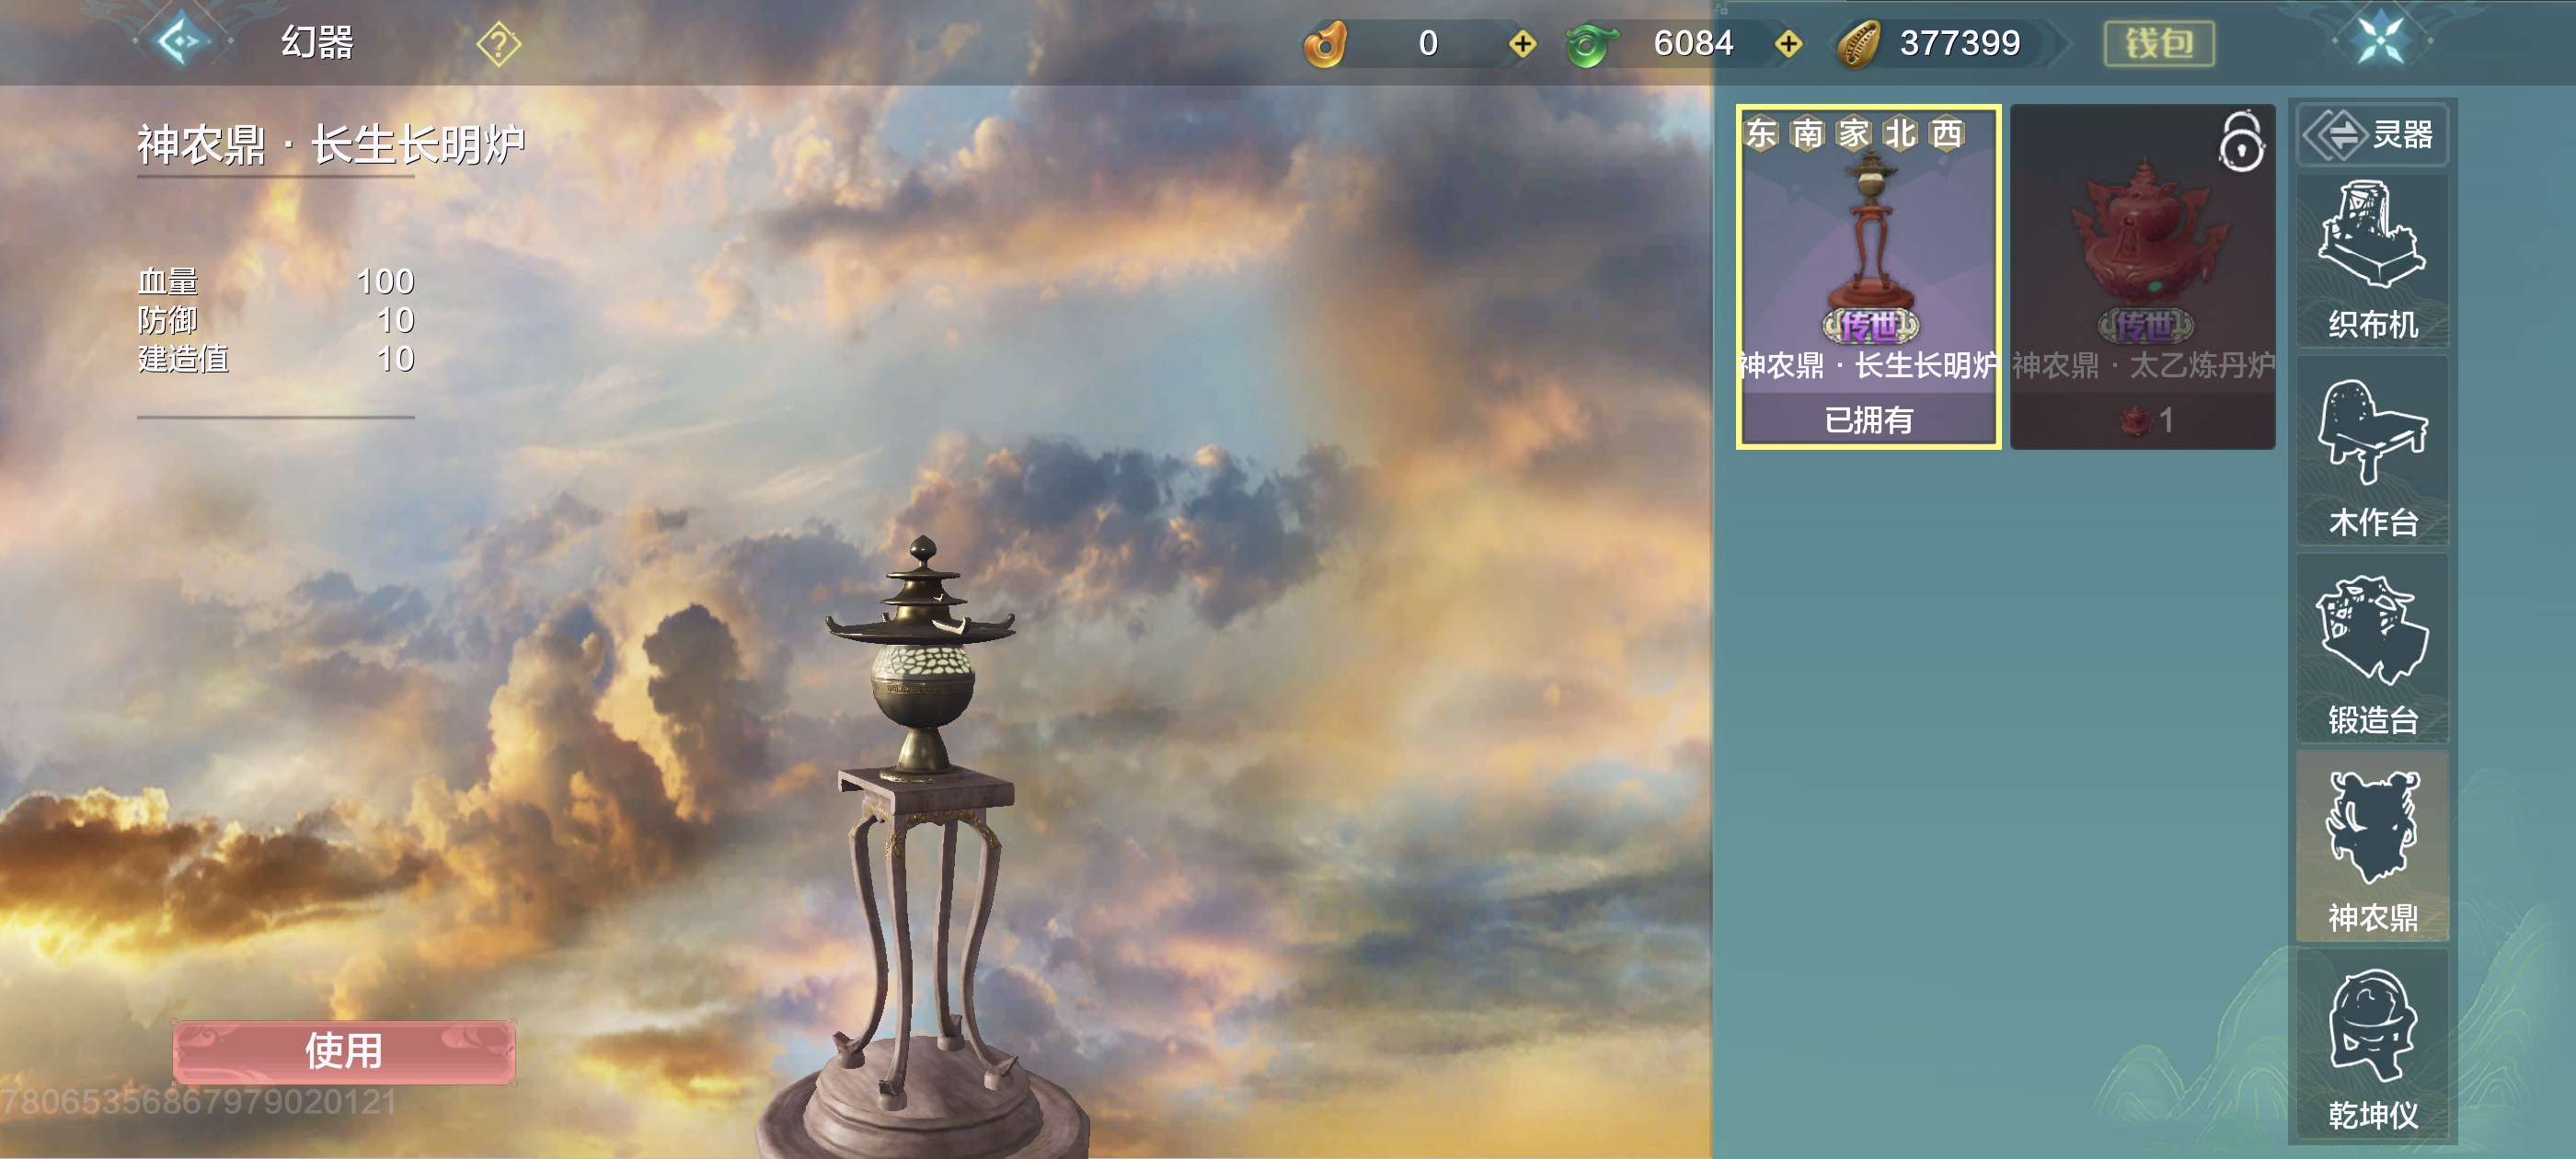Toggle the 西 direction badge
Image resolution: width=2576 pixels, height=1159 pixels.
pos(1946,133)
